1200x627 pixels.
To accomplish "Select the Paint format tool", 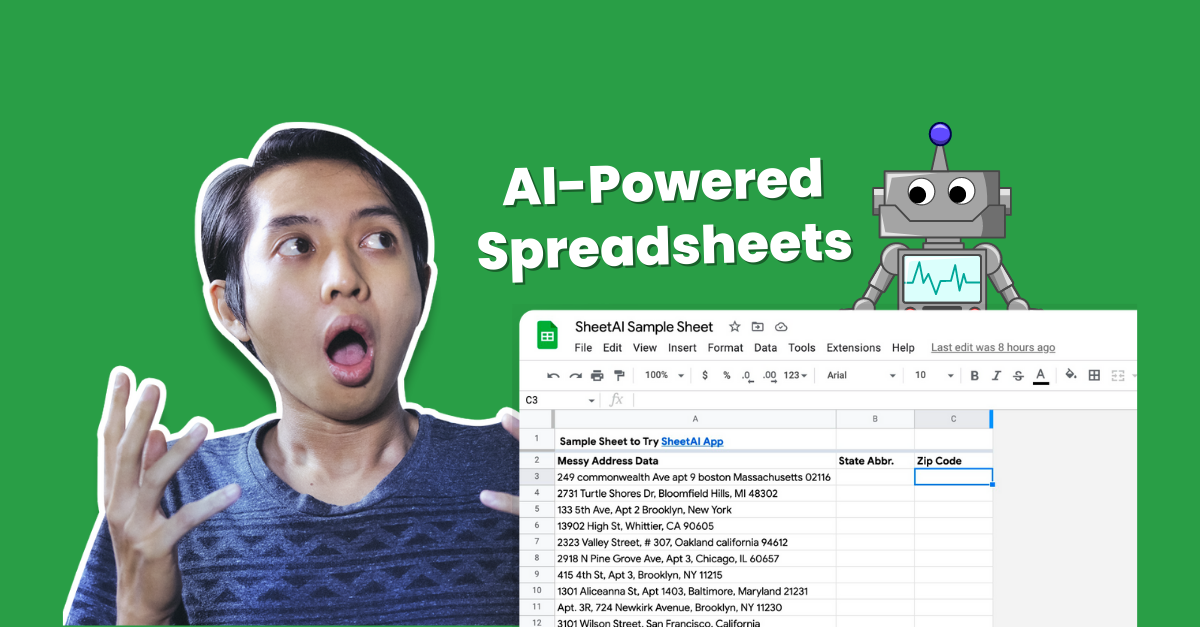I will tap(619, 376).
